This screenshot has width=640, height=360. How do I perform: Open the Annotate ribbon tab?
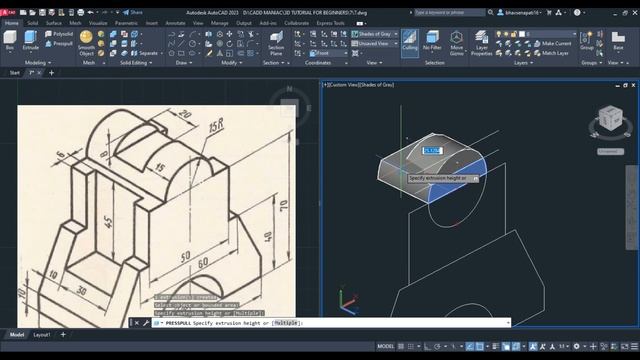(175, 23)
